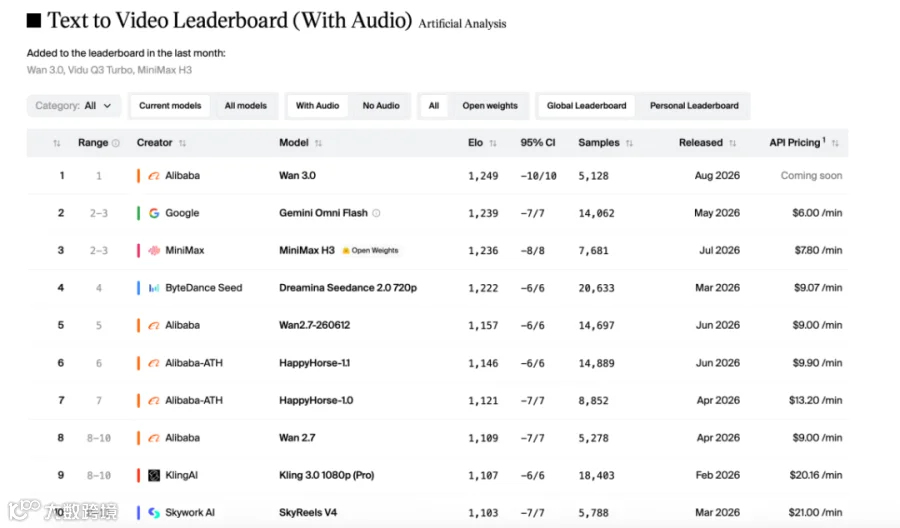Sort by rank using the first column arrows

57,143
